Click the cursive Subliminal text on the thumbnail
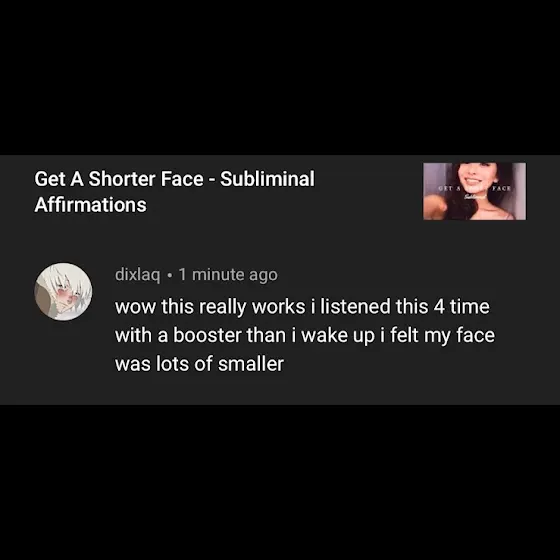This screenshot has width=560, height=560. click(x=474, y=196)
